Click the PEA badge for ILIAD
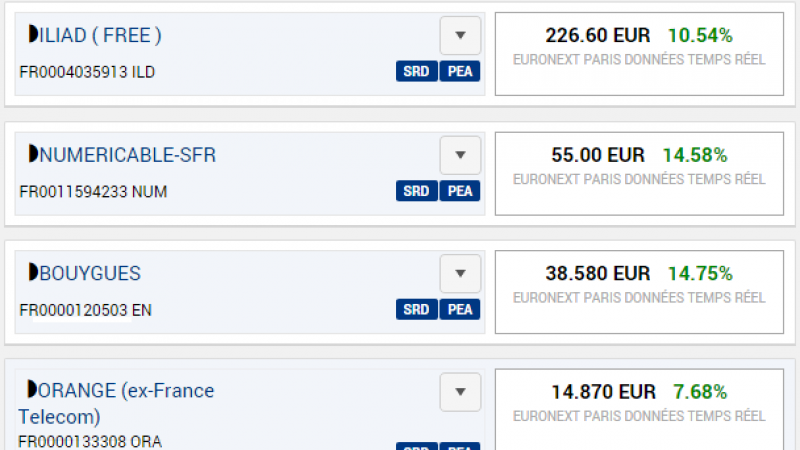The image size is (800, 450). tap(460, 71)
